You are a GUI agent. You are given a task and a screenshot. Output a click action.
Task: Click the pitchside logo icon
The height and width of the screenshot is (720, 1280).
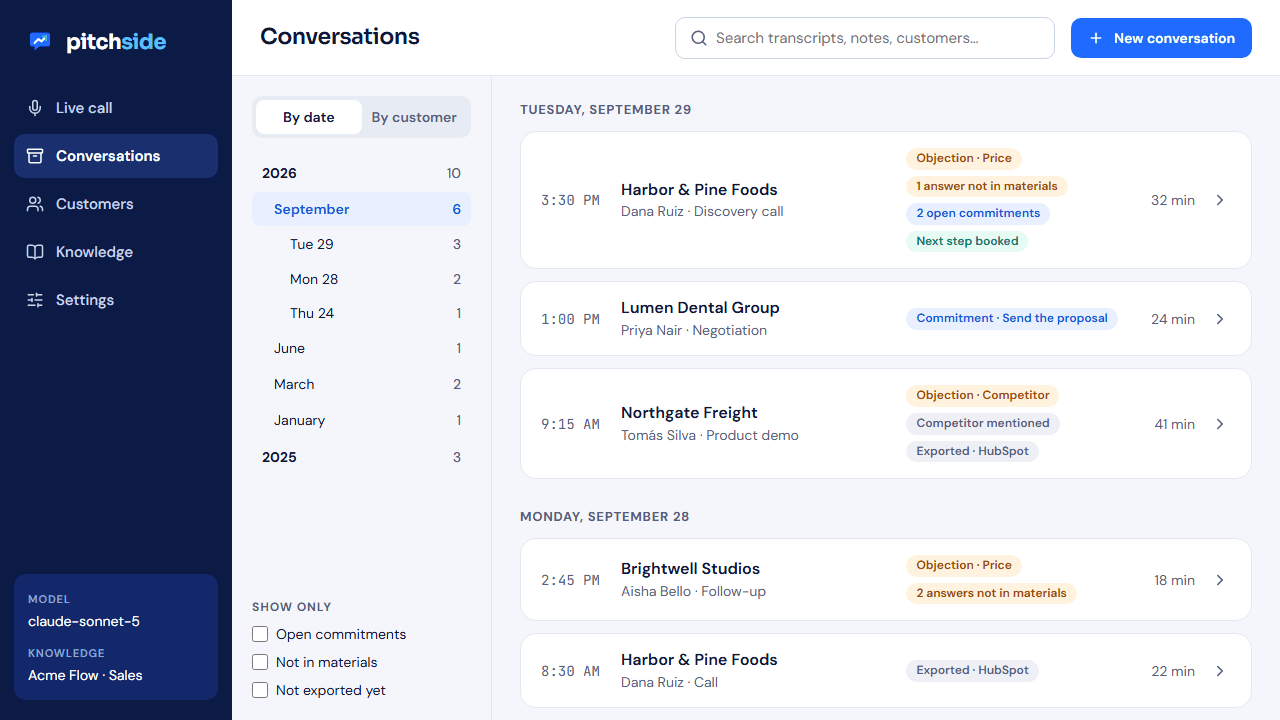click(40, 41)
